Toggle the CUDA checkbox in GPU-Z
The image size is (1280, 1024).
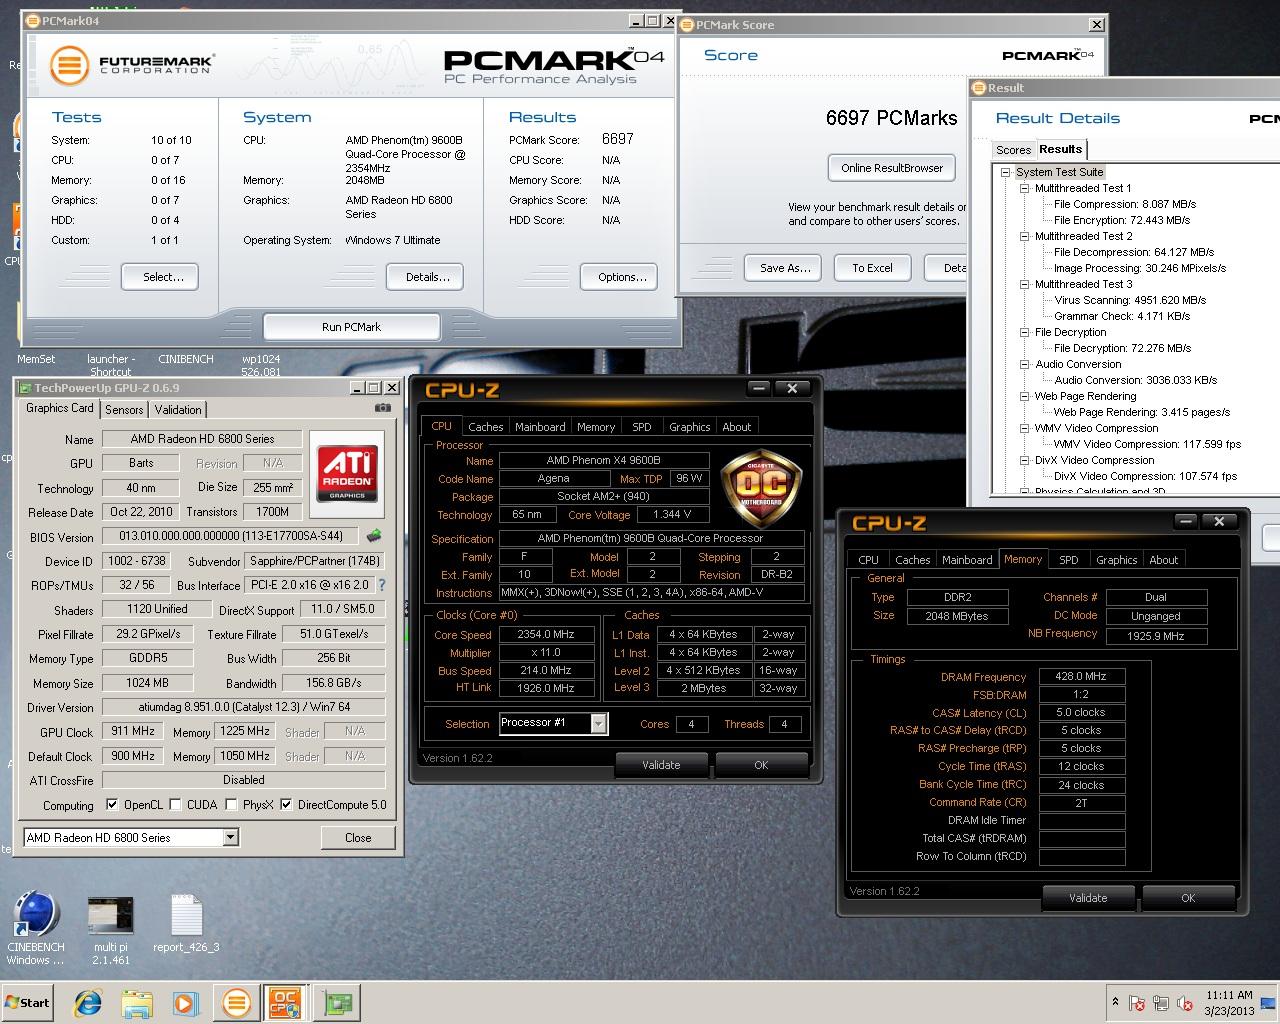pyautogui.click(x=176, y=805)
